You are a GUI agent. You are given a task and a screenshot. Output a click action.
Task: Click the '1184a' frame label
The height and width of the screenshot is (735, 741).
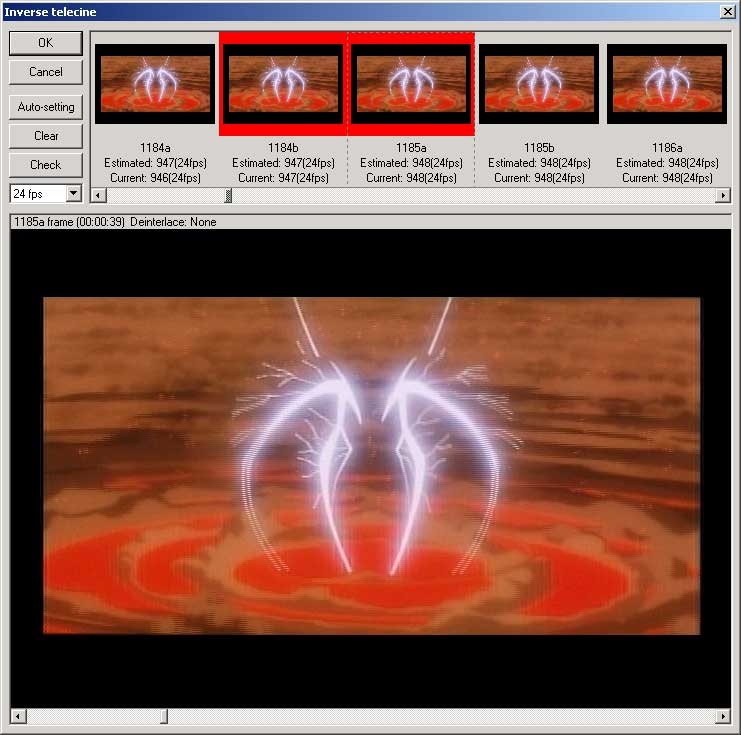click(155, 147)
